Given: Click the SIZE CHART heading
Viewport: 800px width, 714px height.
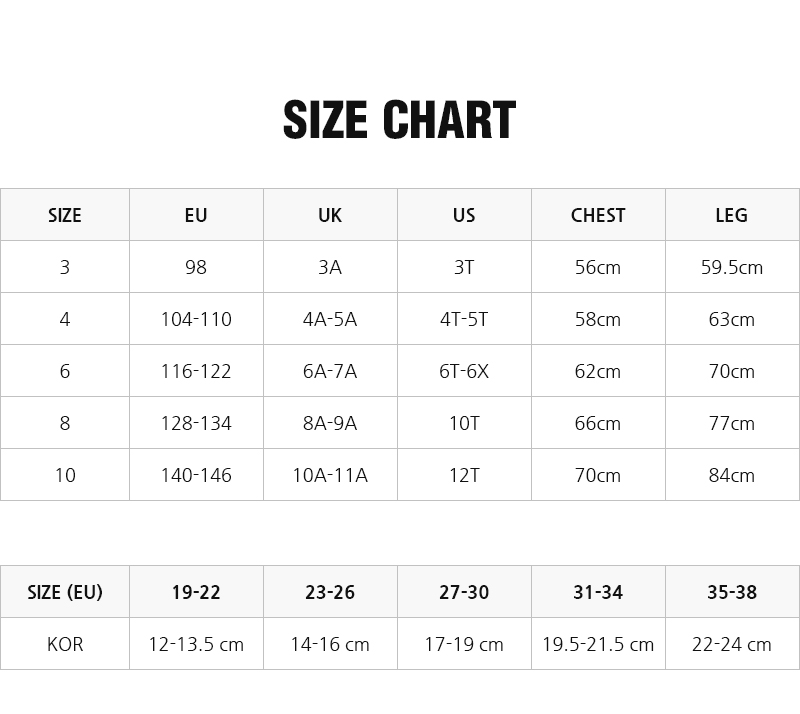Looking at the screenshot, I should pos(399,120).
